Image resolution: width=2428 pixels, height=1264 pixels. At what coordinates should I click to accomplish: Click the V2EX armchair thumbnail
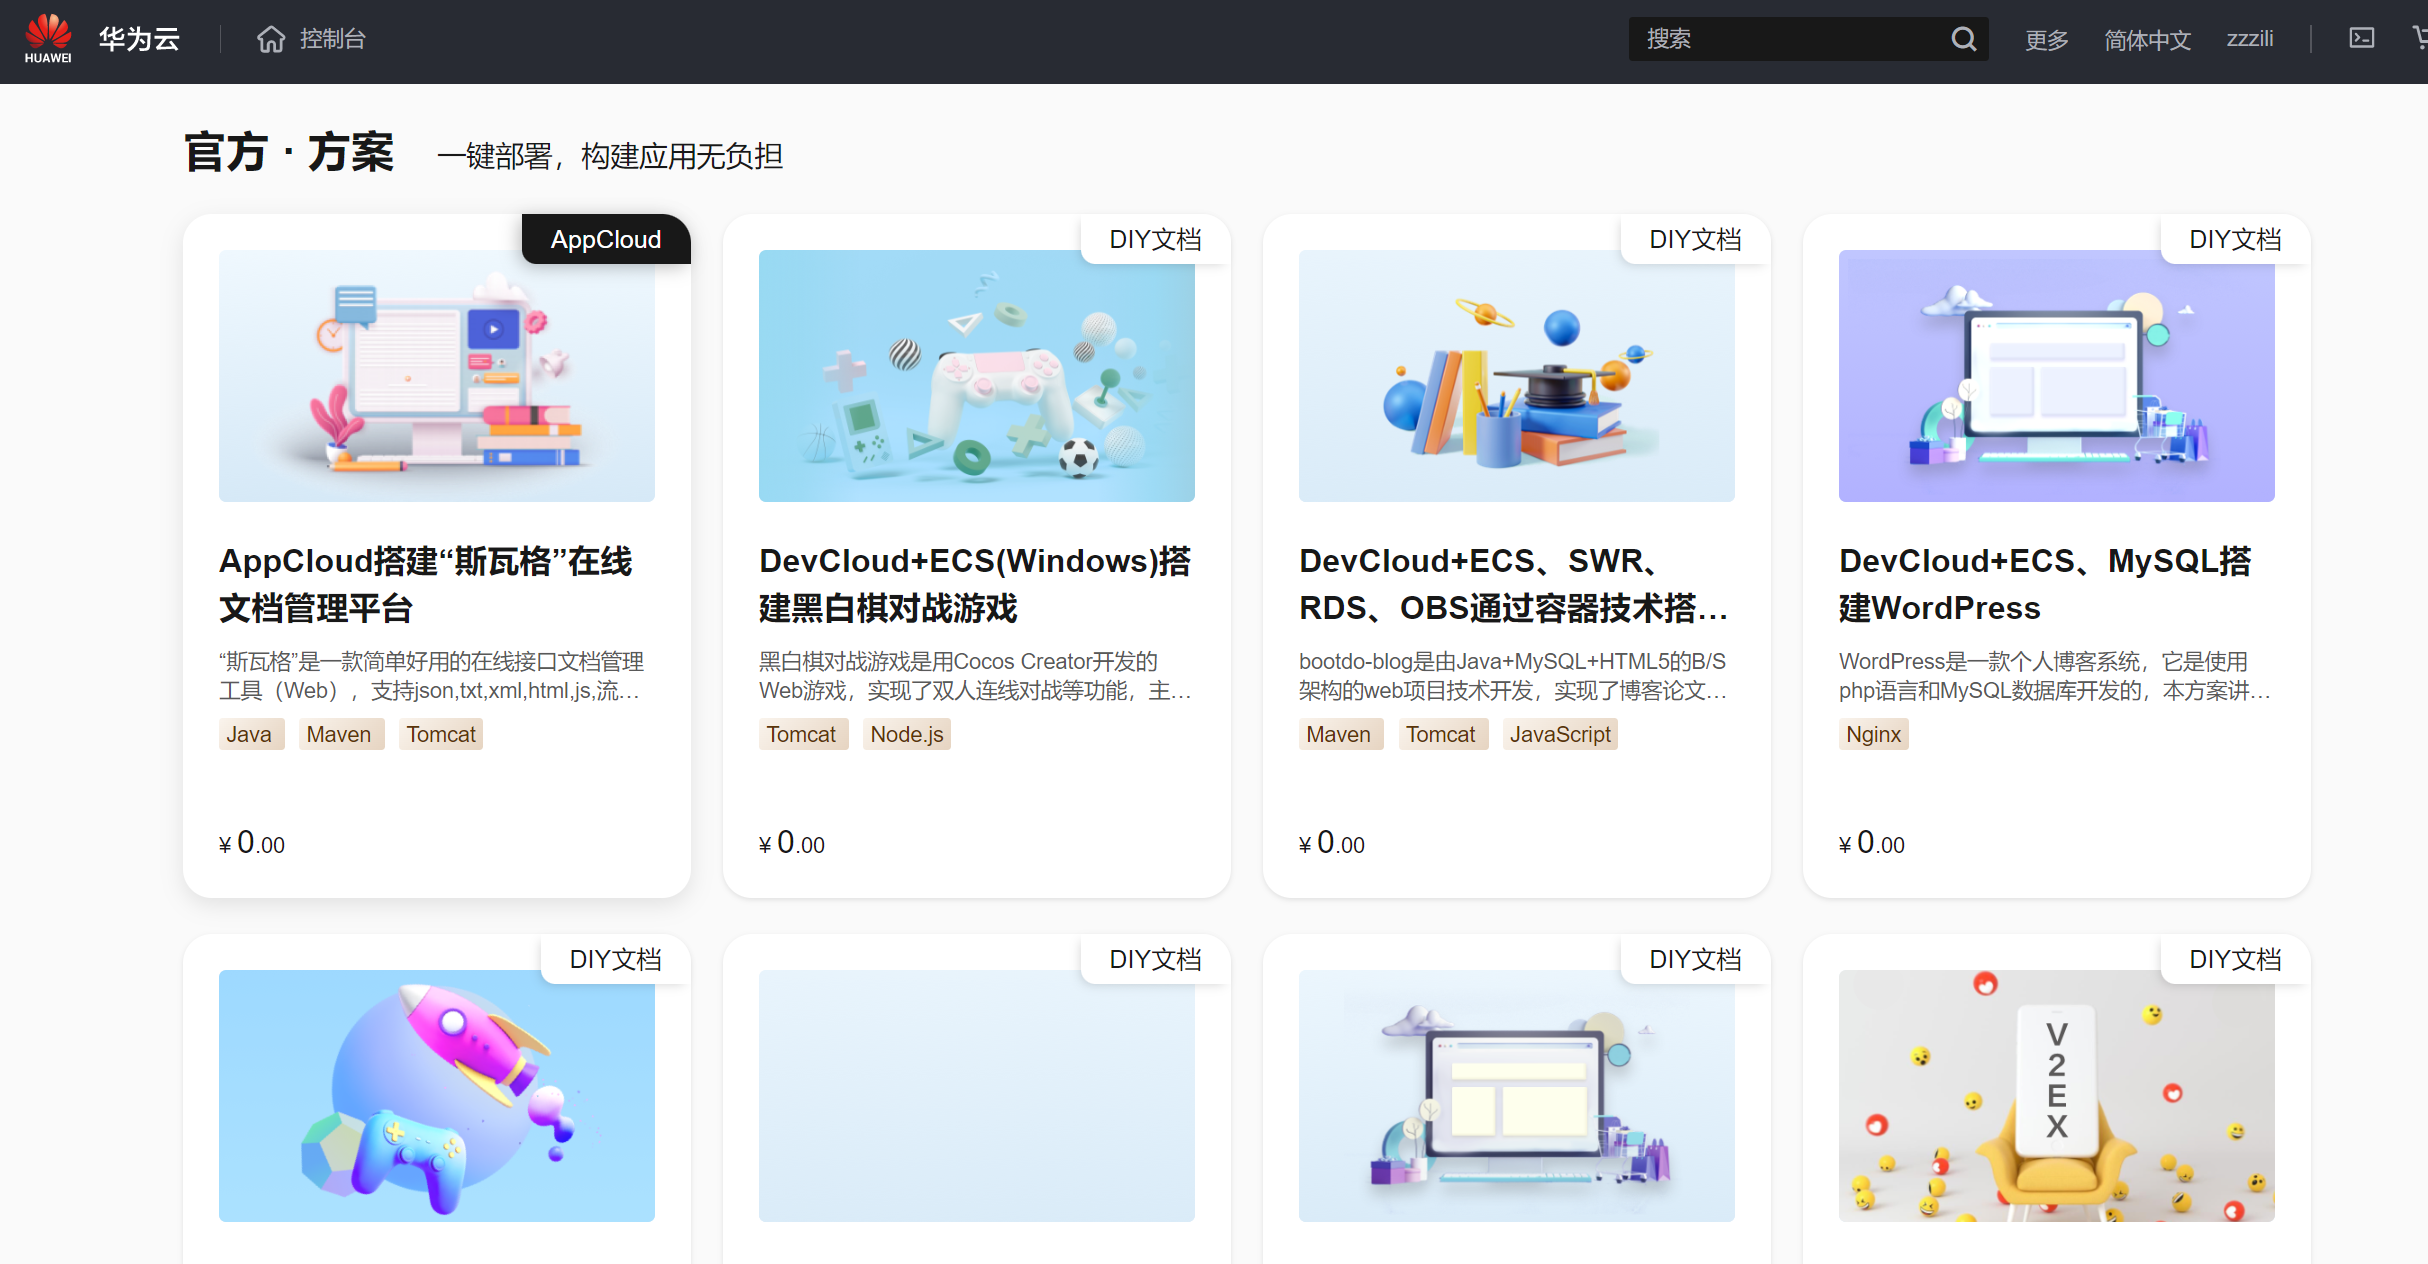(x=2056, y=1095)
